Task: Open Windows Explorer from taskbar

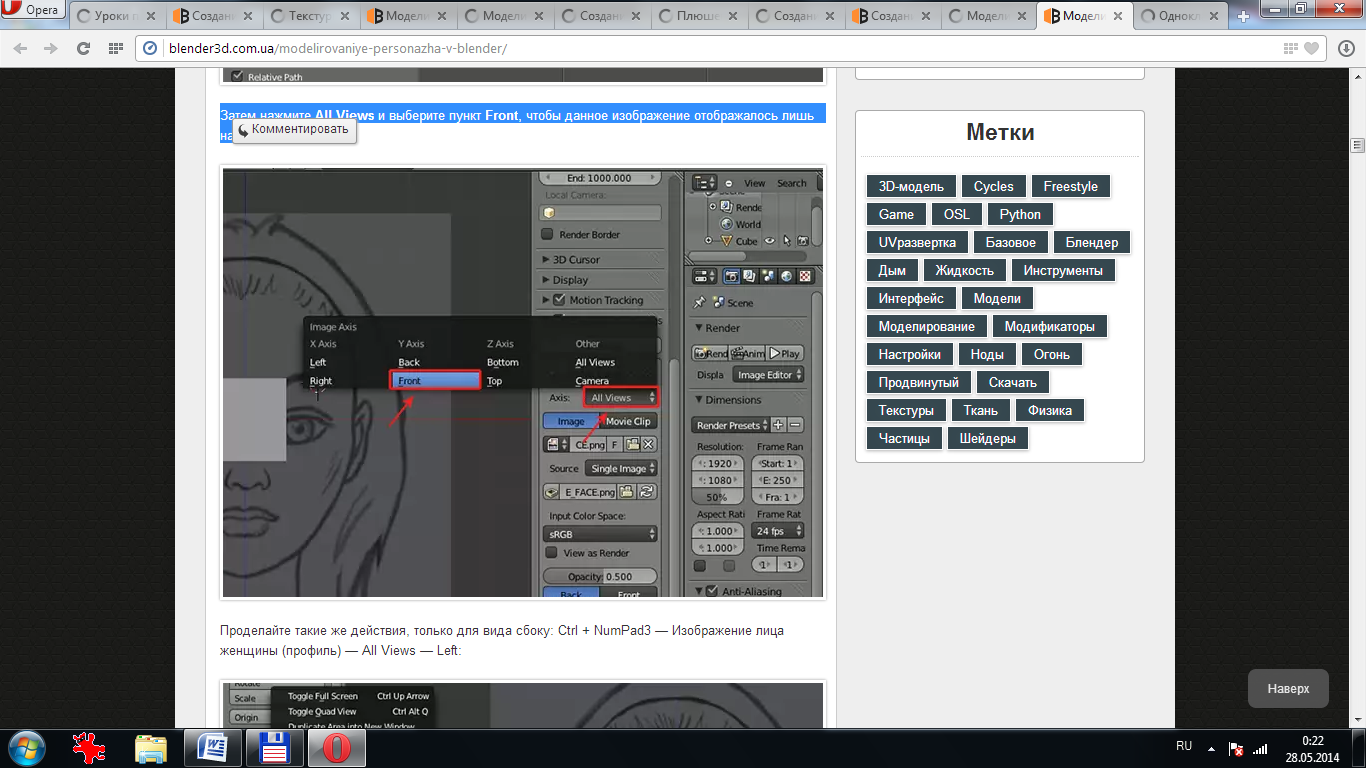Action: (152, 747)
